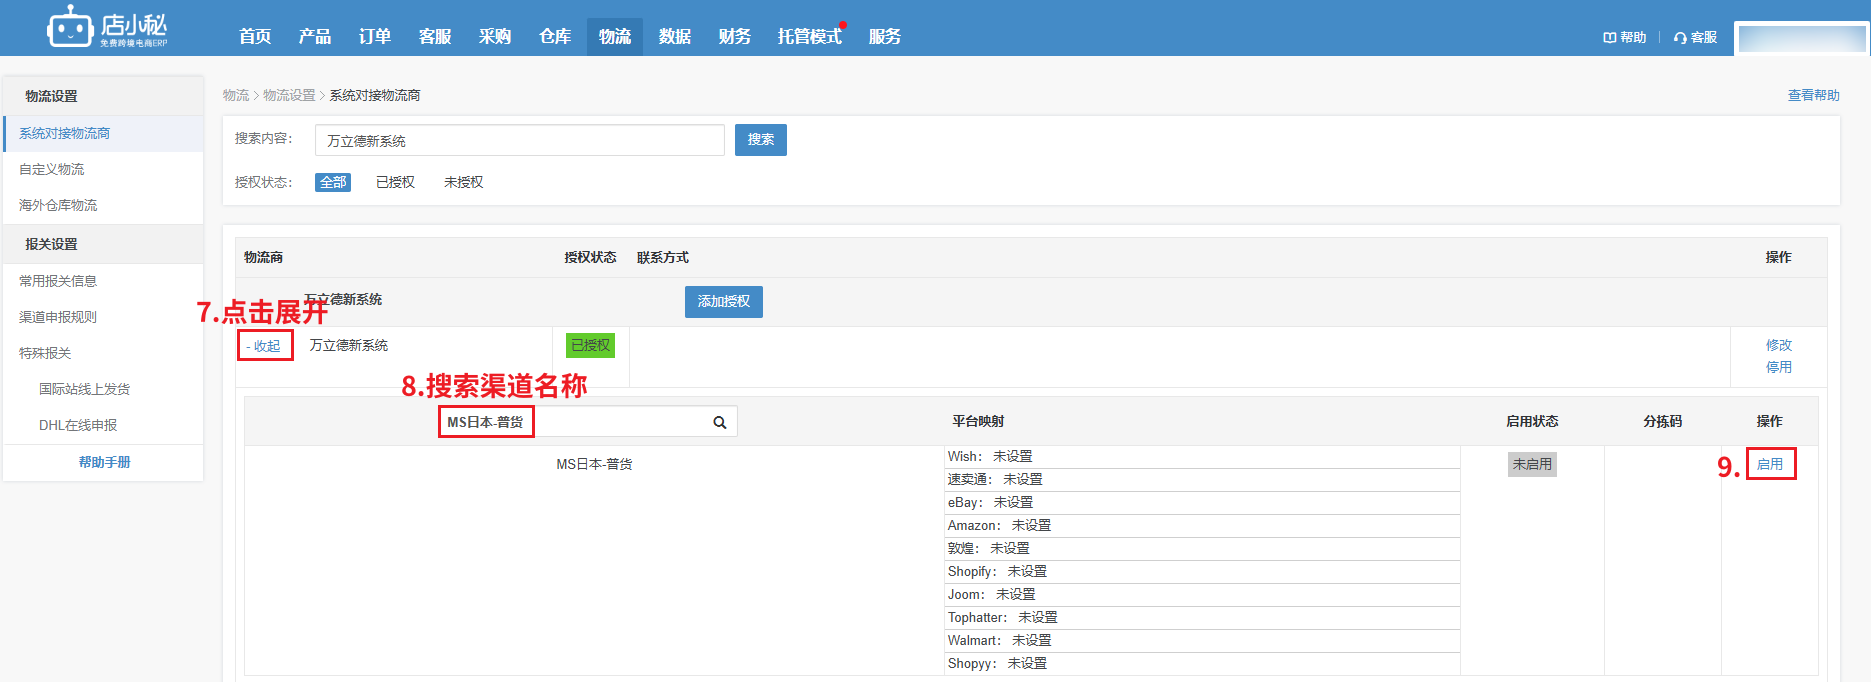The height and width of the screenshot is (682, 1871).
Task: Click the Wish: 未设置 mapping row
Action: (x=1202, y=457)
